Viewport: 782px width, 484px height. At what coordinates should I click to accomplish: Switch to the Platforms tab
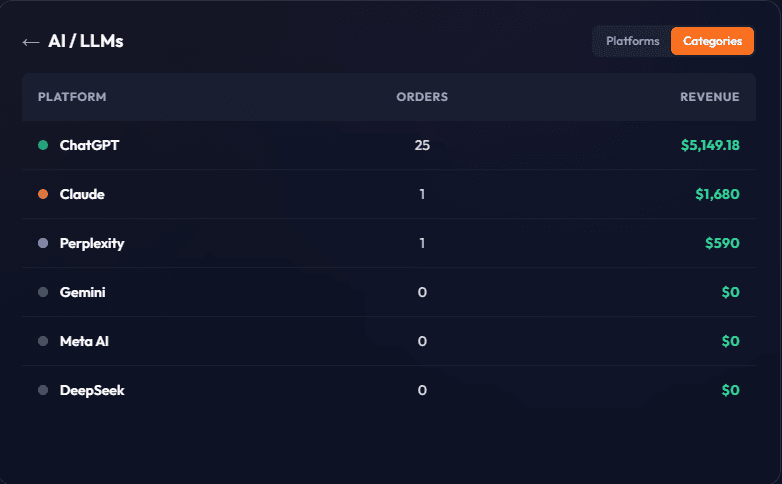pos(632,41)
